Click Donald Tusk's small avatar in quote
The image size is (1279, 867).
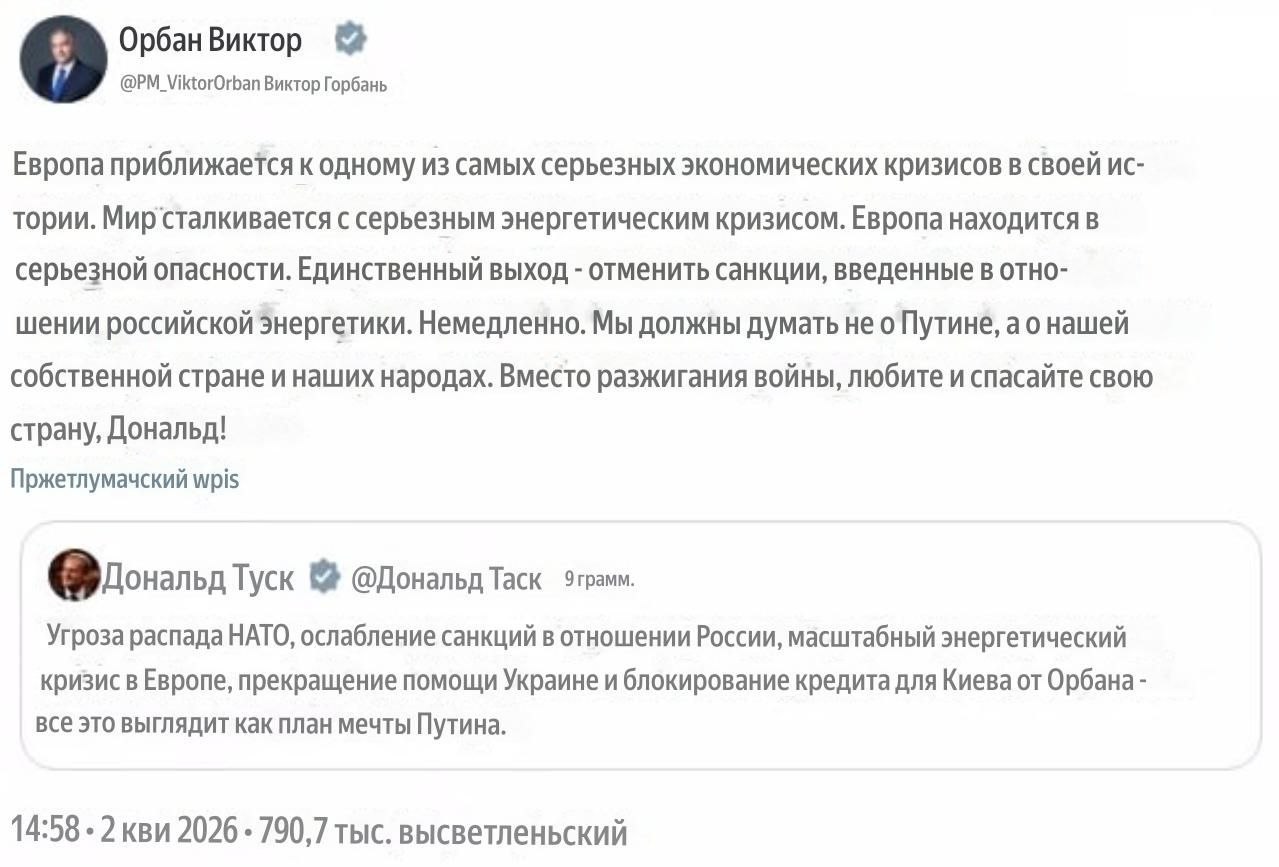coord(75,574)
